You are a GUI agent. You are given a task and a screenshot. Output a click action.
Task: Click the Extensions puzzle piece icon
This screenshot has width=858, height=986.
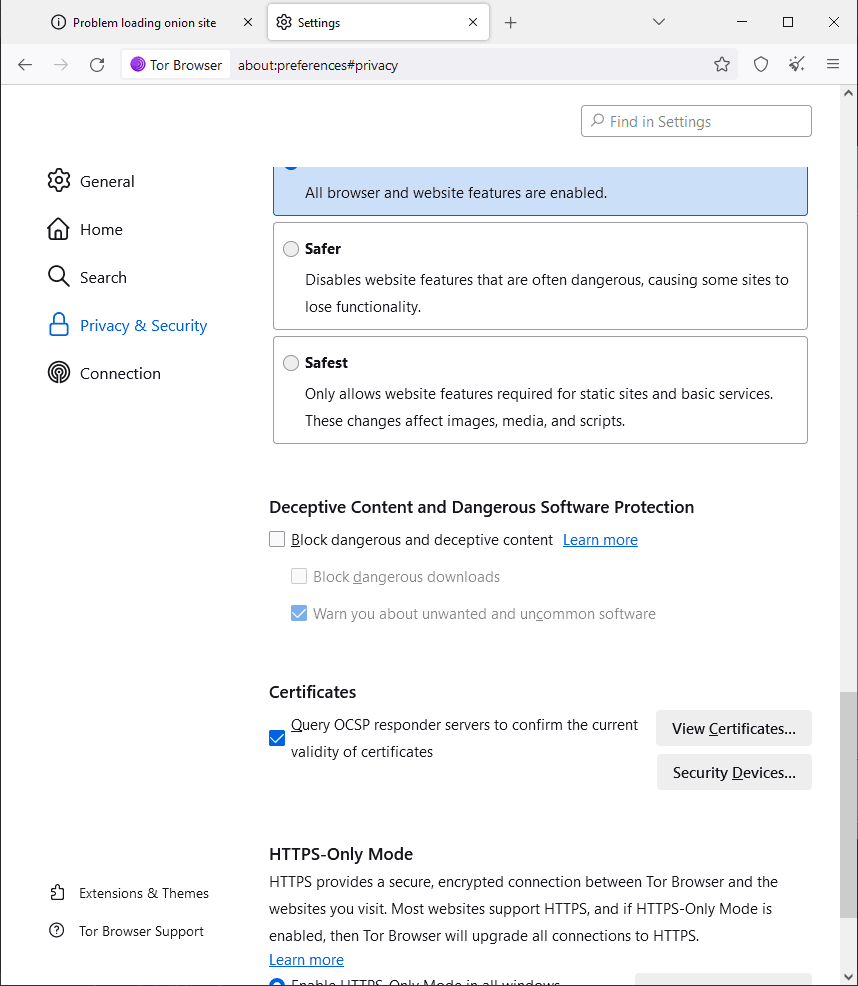(57, 892)
